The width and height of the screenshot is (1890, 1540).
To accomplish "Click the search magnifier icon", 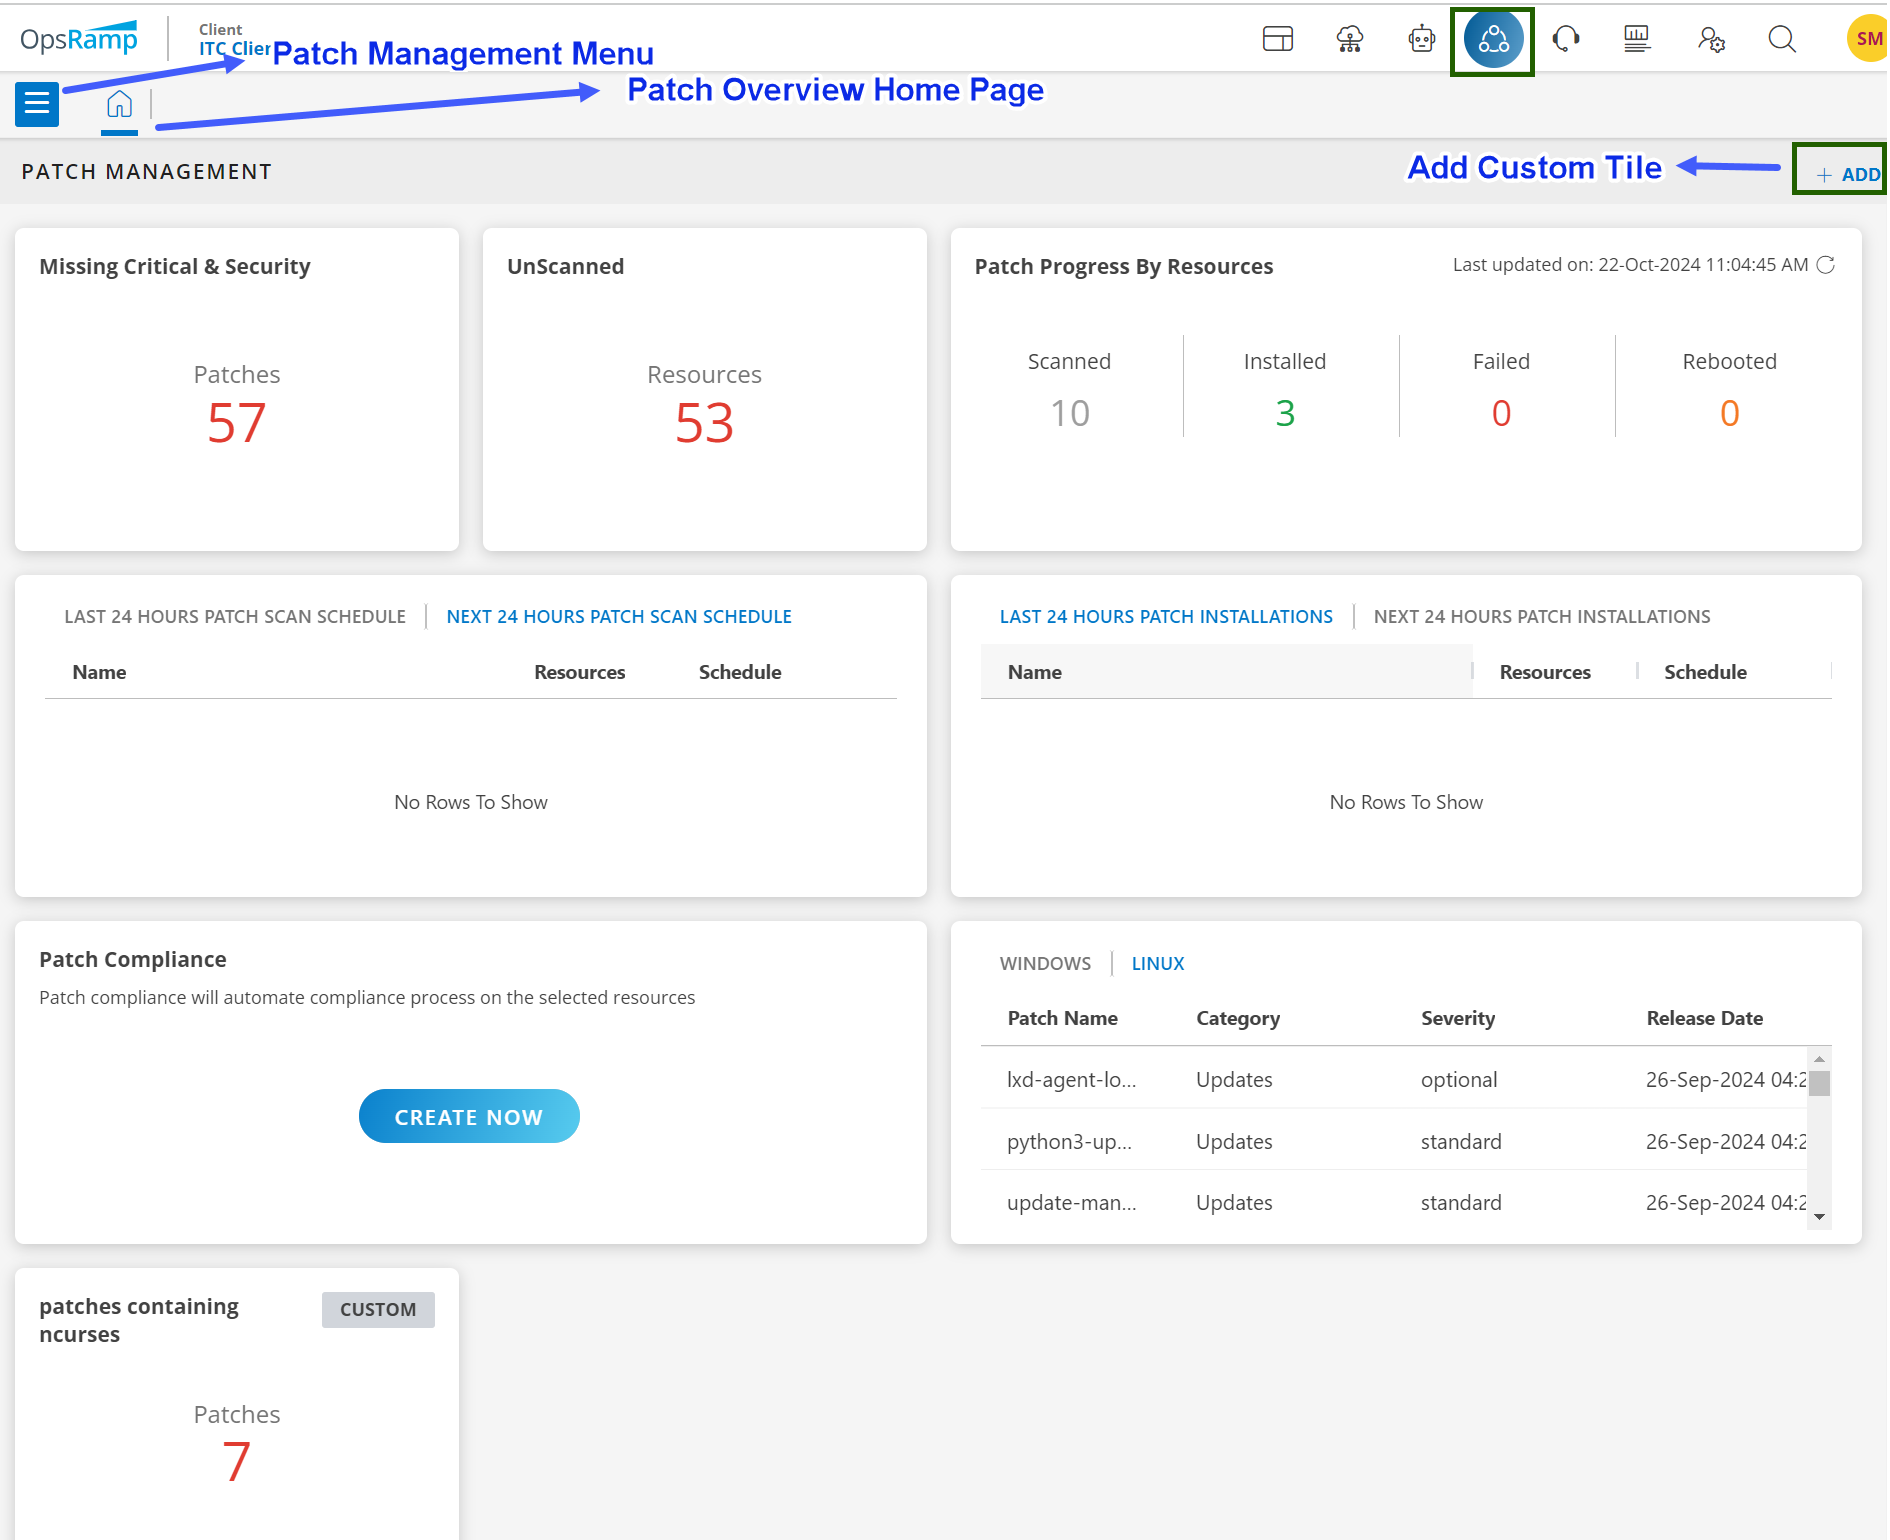I will (x=1782, y=39).
